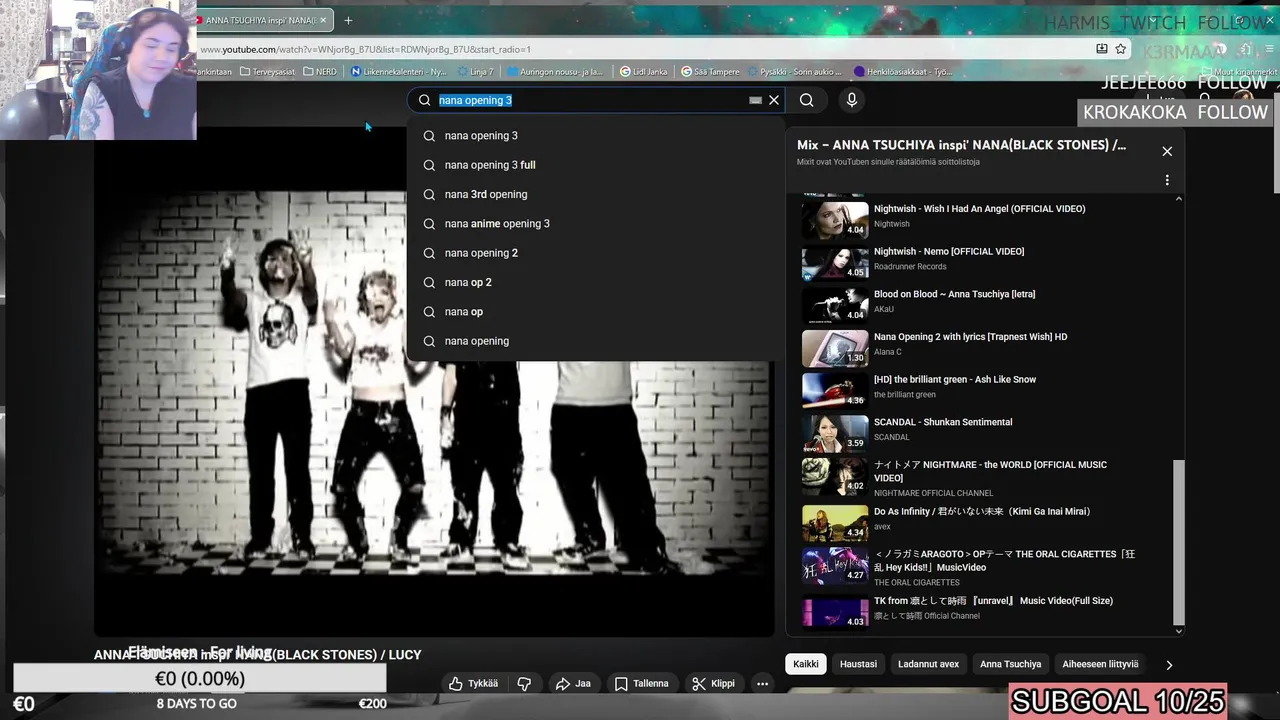
Task: Play Do As Infinity Kimi Ga Inai Mirai
Action: tap(982, 512)
